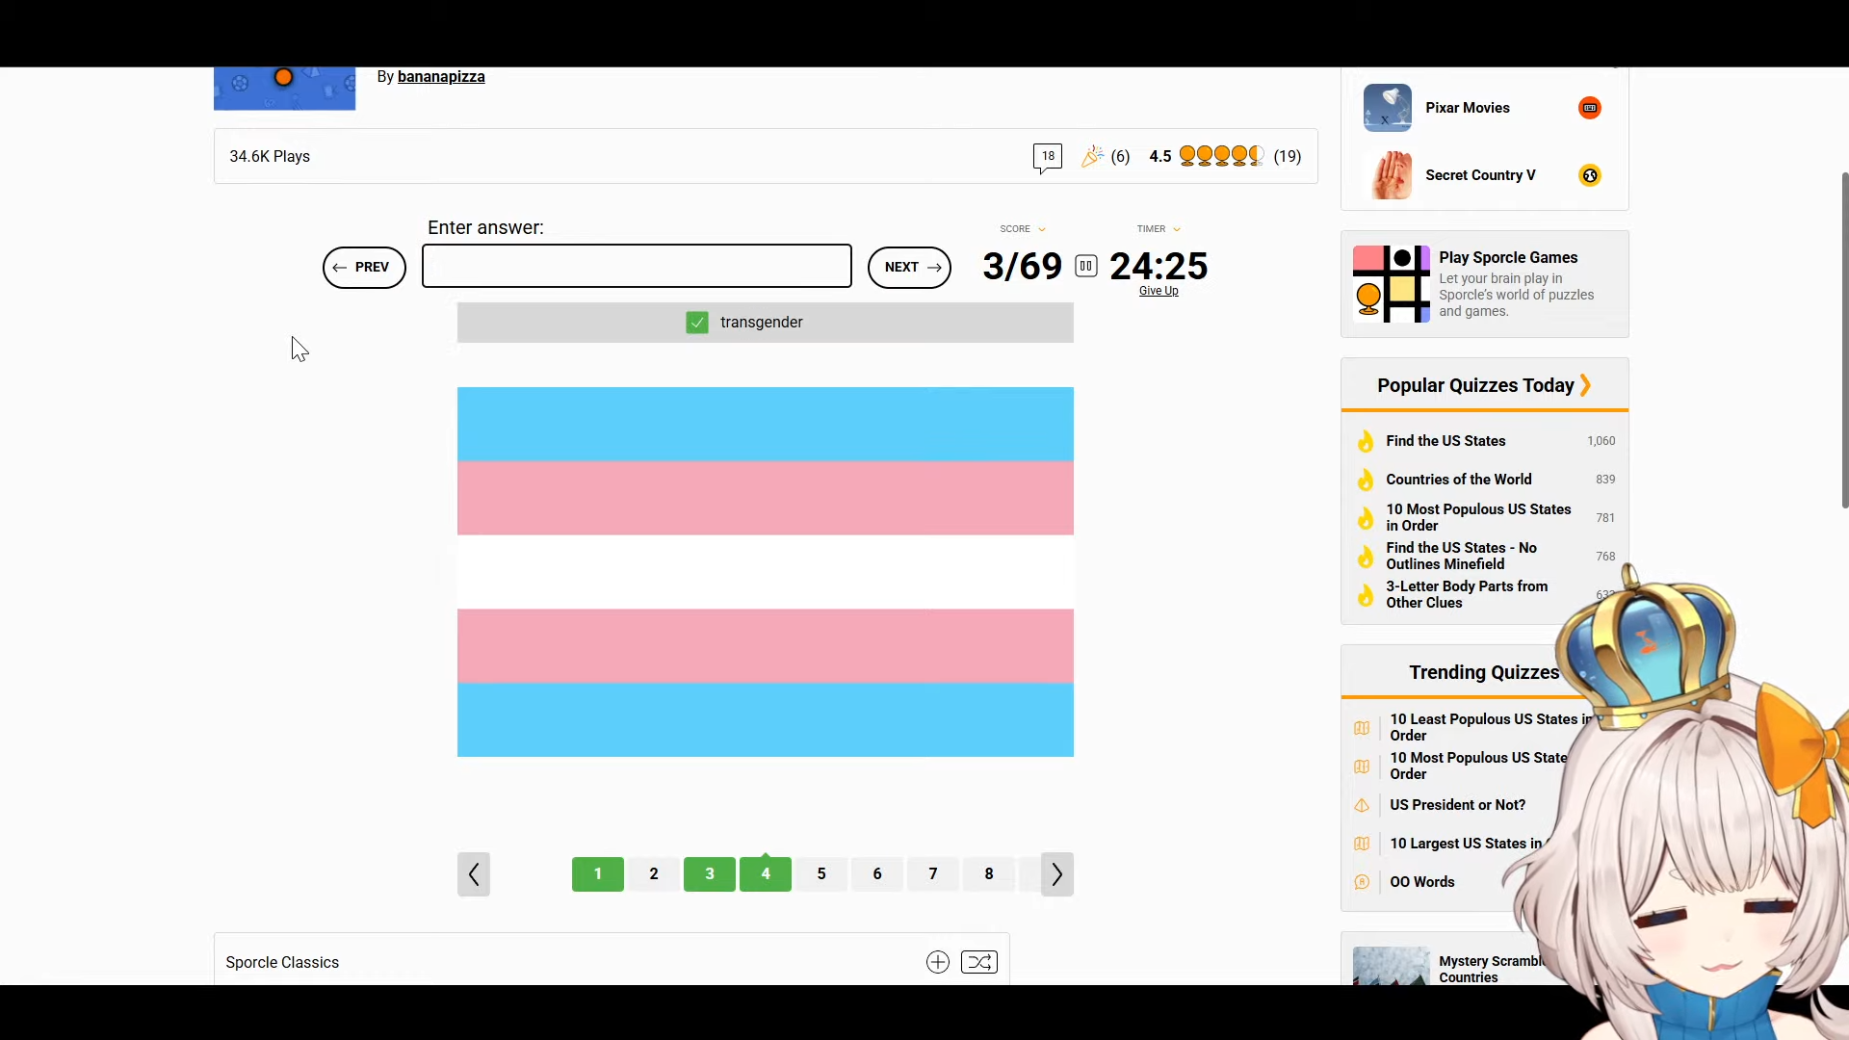
Task: Open 10 Least Populous US States quiz
Action: (1491, 727)
